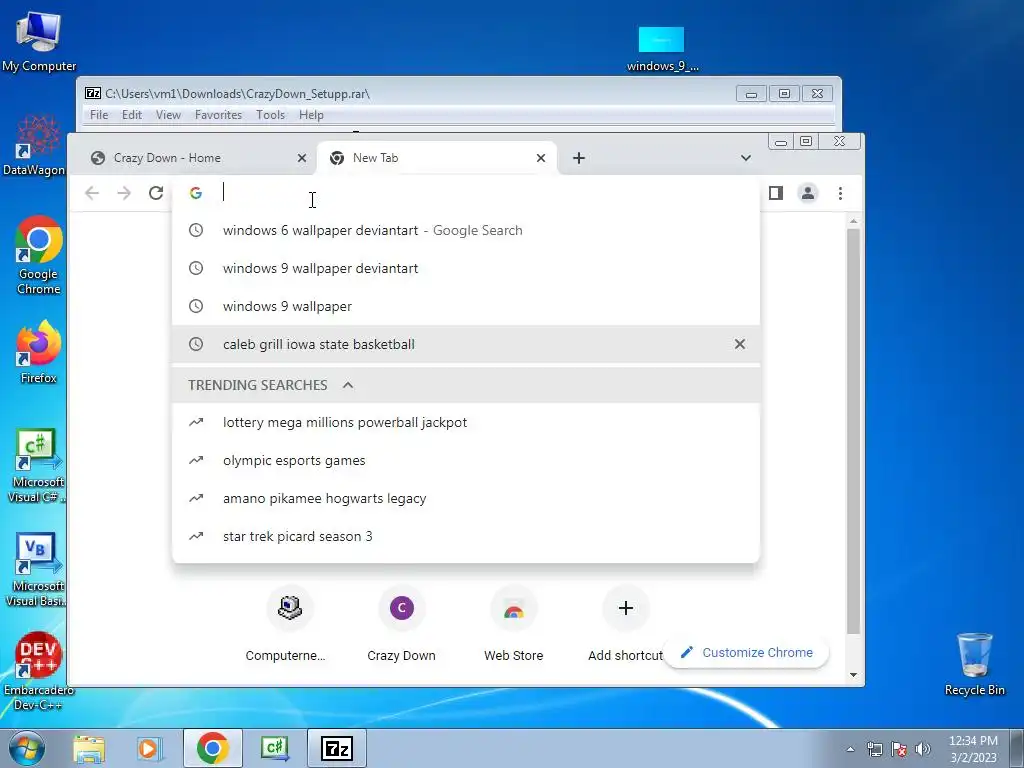Open the Computerne... shortcut tile
This screenshot has width=1024, height=768.
290,625
